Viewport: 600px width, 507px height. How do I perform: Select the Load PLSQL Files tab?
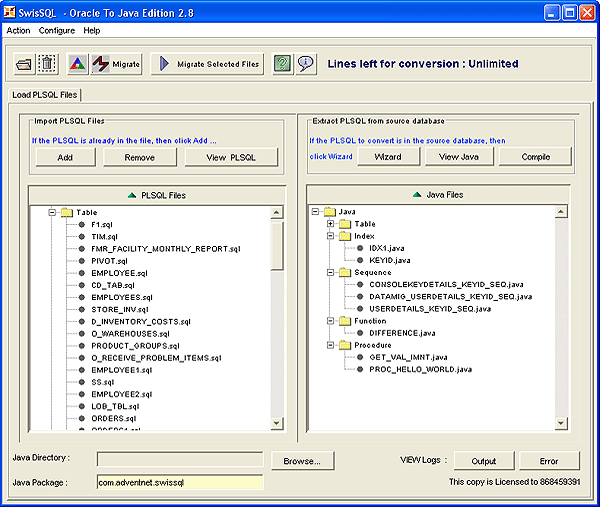[44, 95]
